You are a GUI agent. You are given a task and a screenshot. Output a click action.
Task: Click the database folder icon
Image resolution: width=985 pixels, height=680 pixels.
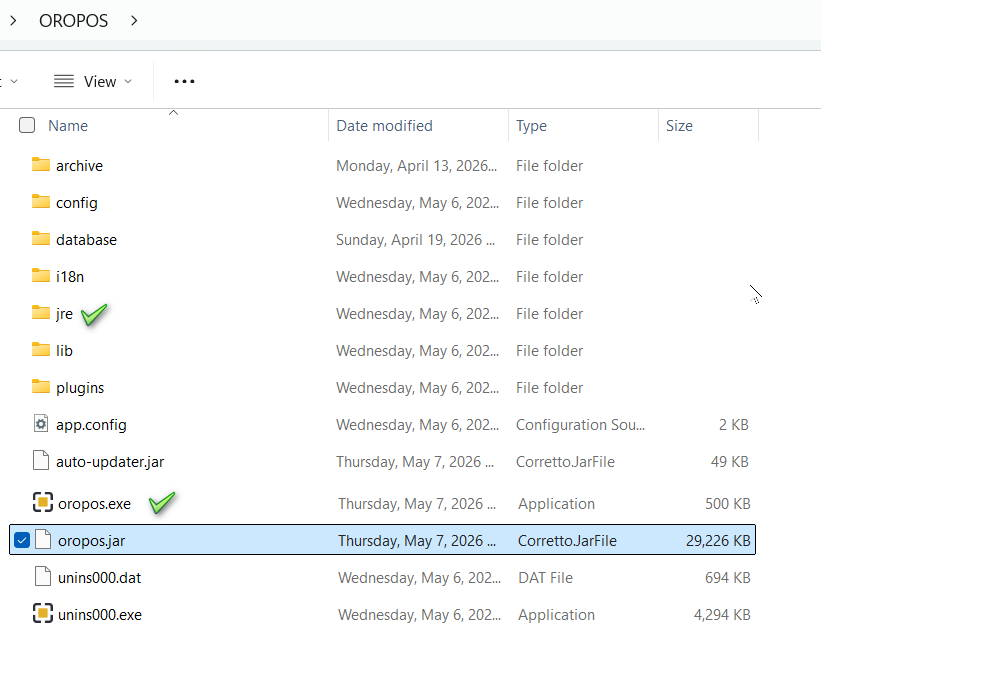point(41,239)
